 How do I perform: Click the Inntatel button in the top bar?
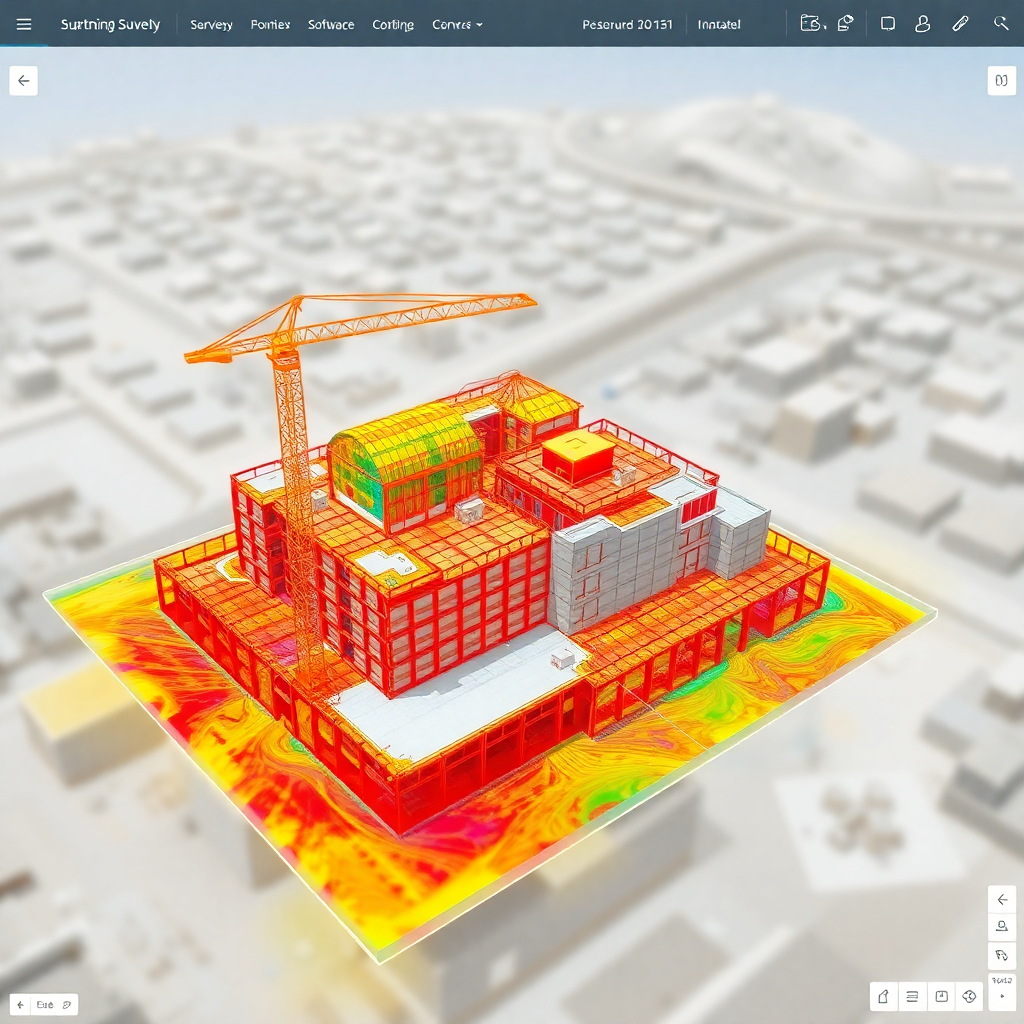coord(719,24)
